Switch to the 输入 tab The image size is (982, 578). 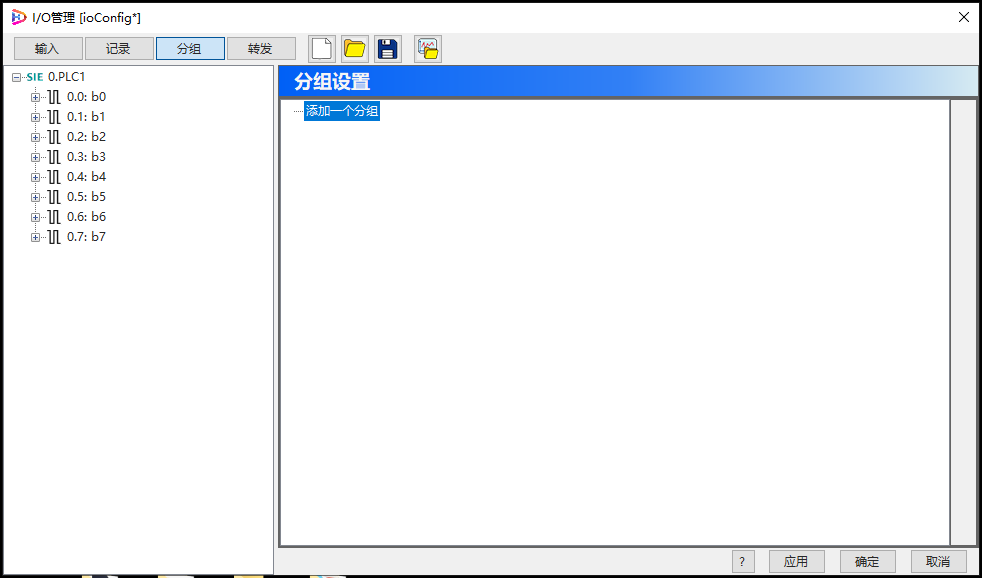tap(48, 49)
